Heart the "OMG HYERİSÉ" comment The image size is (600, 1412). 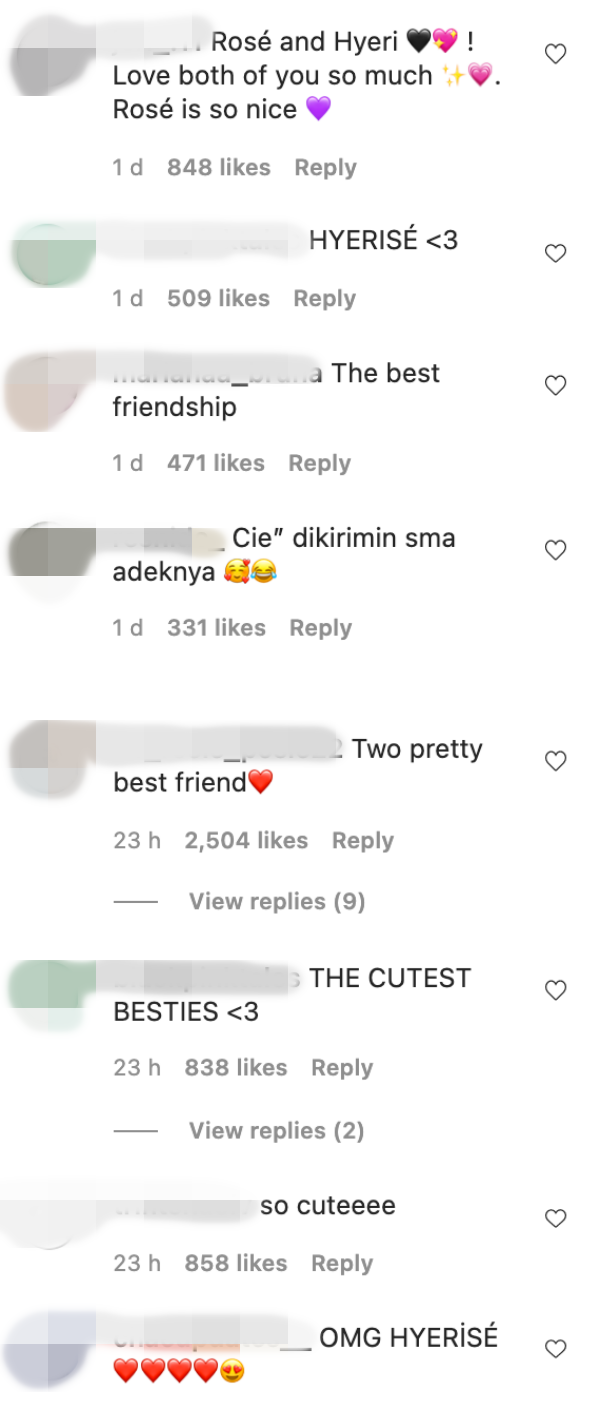click(555, 1350)
